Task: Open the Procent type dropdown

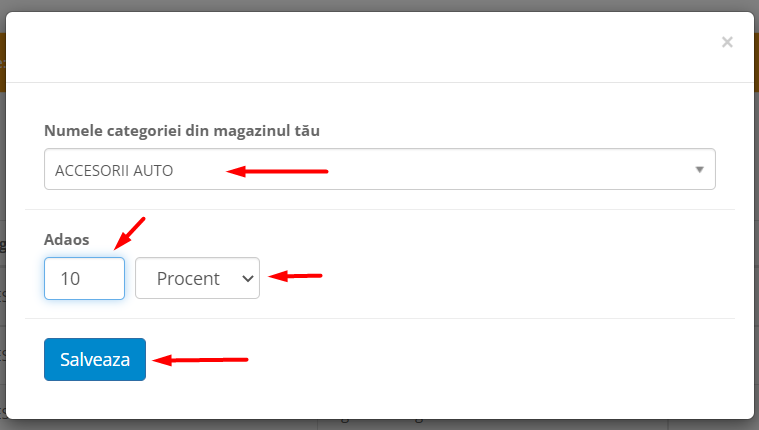Action: (x=197, y=278)
